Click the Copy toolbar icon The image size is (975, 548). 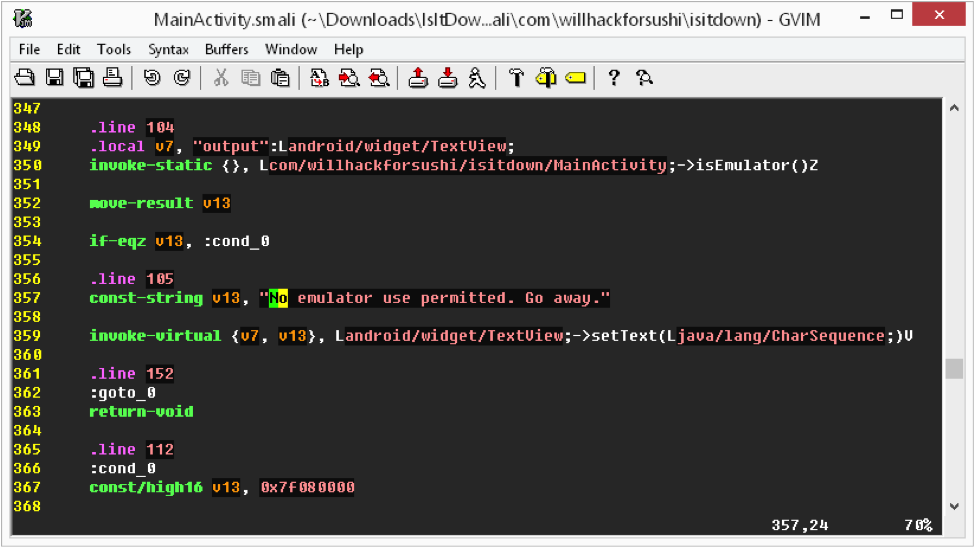point(251,78)
